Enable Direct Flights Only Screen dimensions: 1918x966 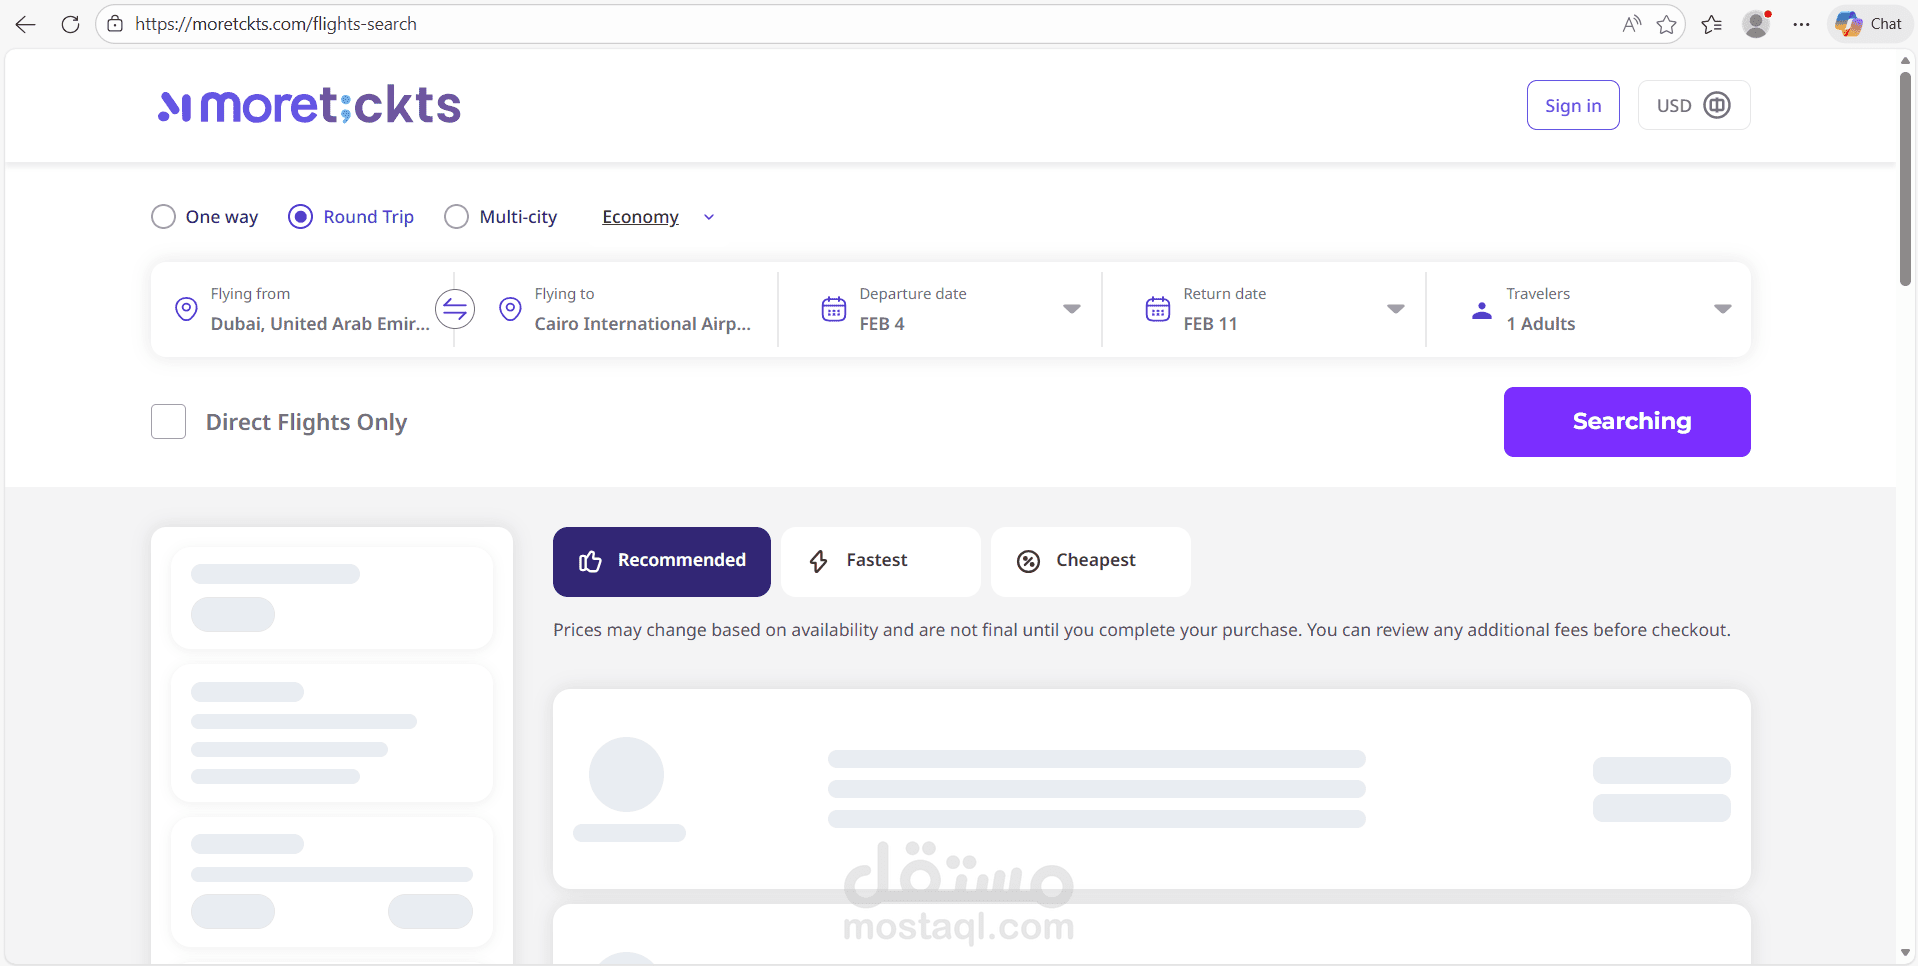coord(168,421)
